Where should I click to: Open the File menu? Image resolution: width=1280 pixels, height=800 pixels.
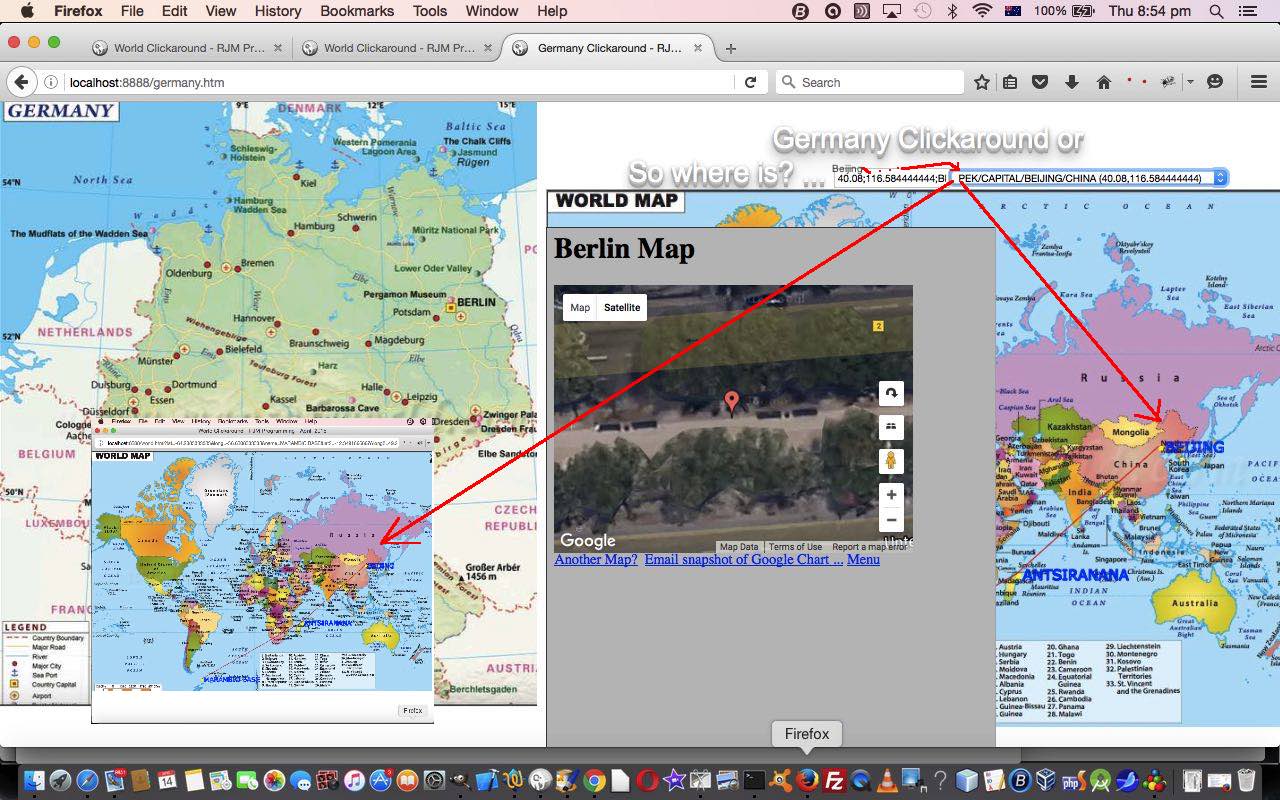coord(131,11)
